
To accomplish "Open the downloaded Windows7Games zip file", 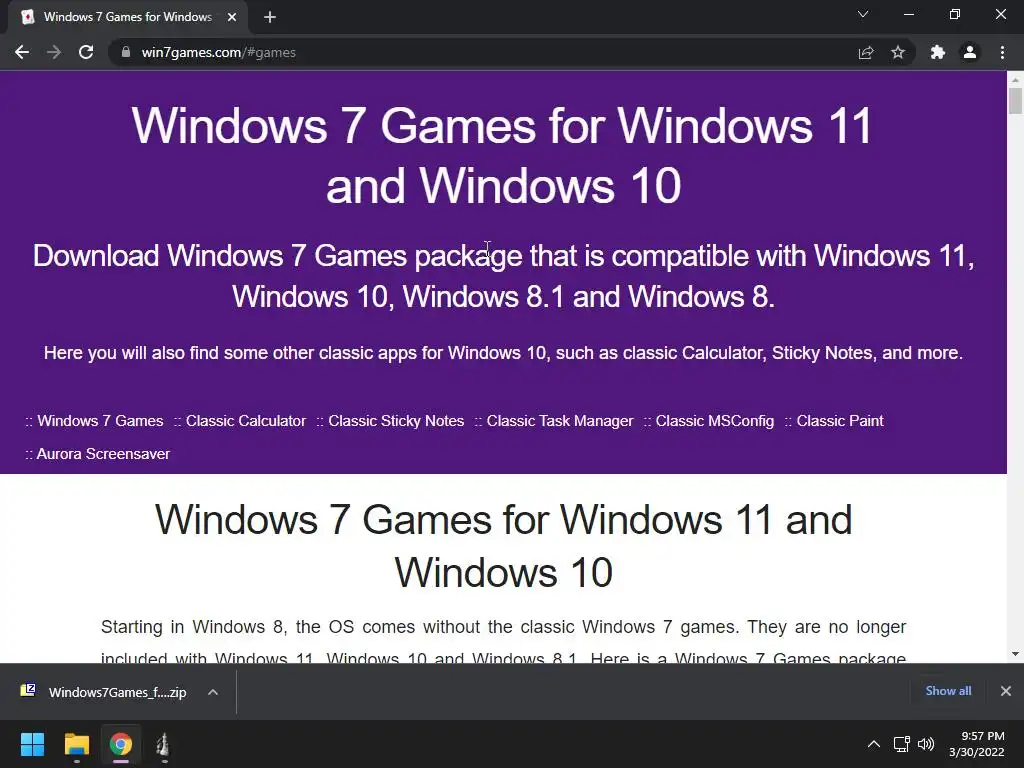I will coord(118,692).
